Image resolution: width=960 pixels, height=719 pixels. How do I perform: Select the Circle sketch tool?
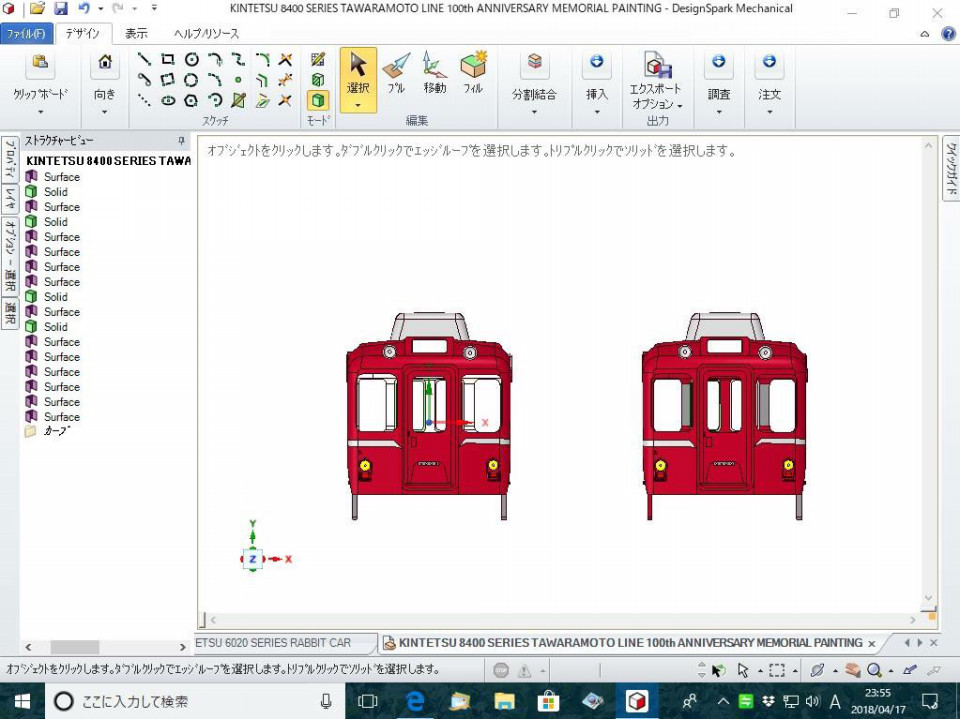192,59
